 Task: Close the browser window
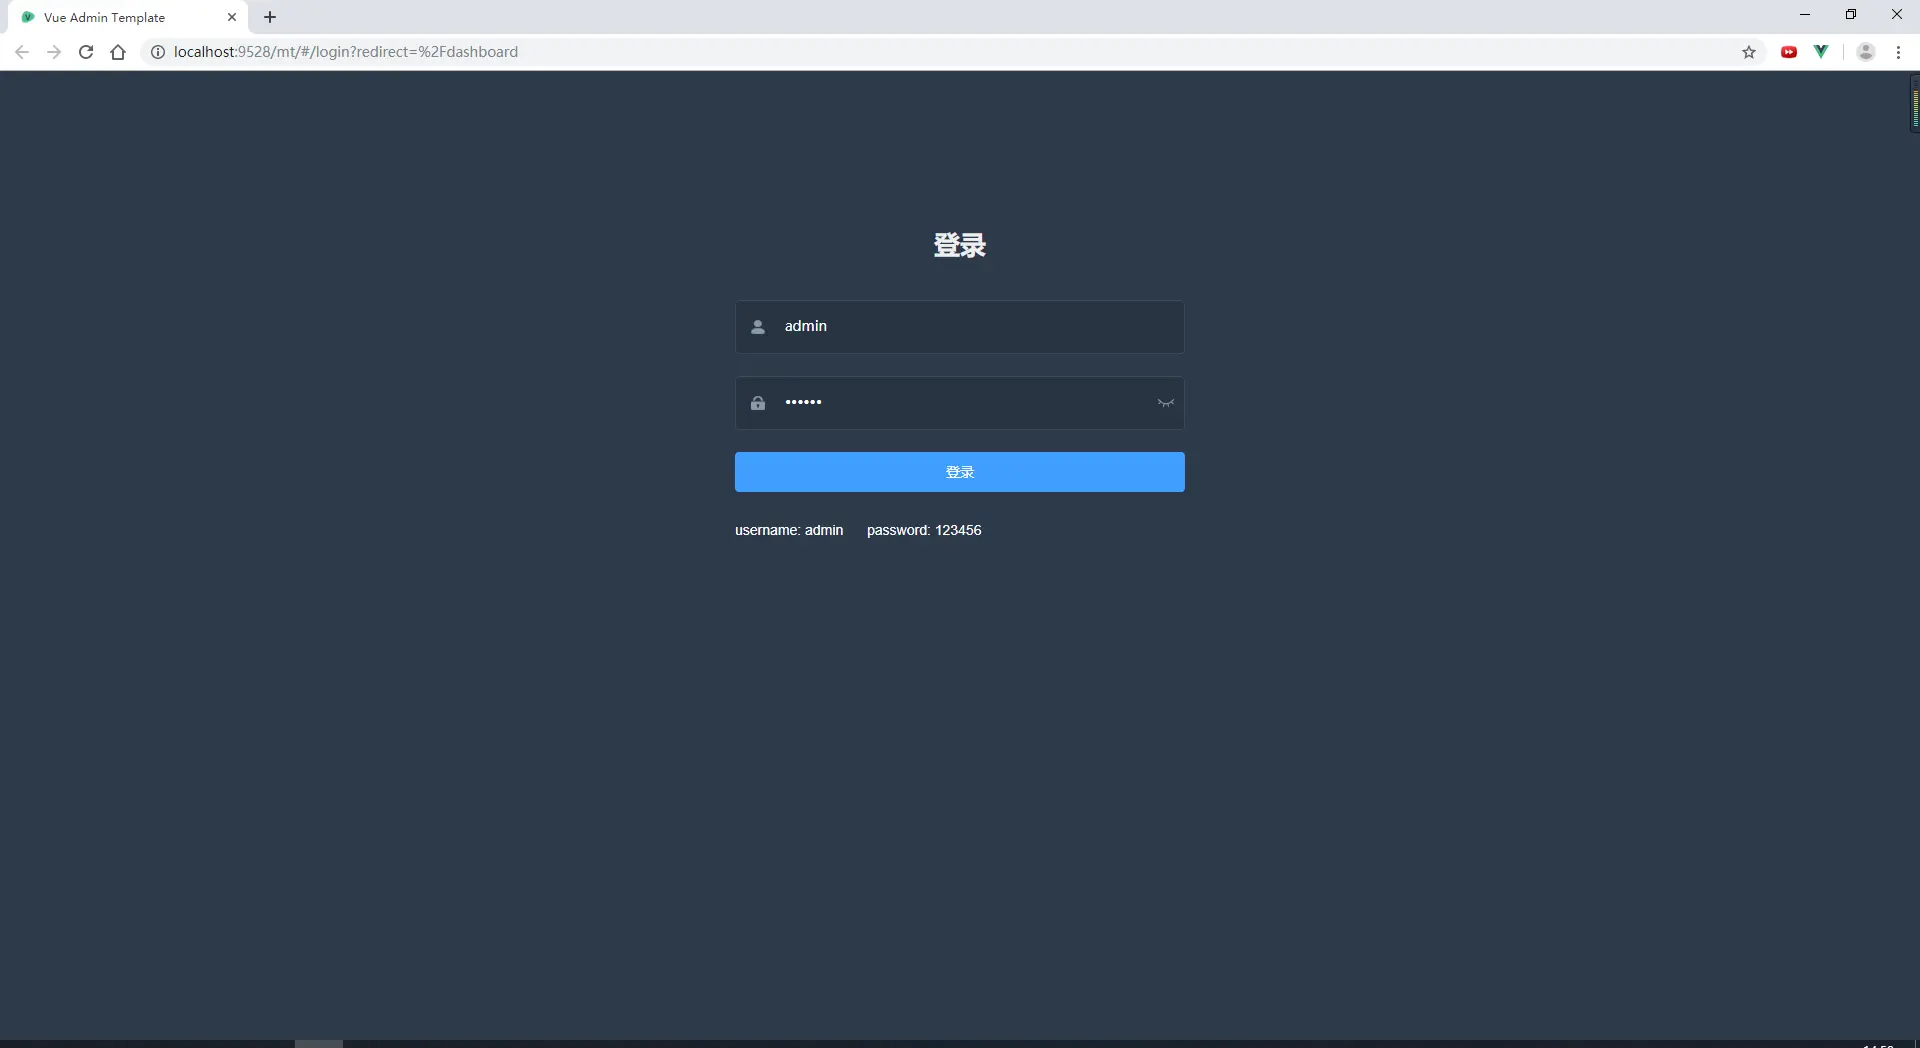click(1897, 14)
